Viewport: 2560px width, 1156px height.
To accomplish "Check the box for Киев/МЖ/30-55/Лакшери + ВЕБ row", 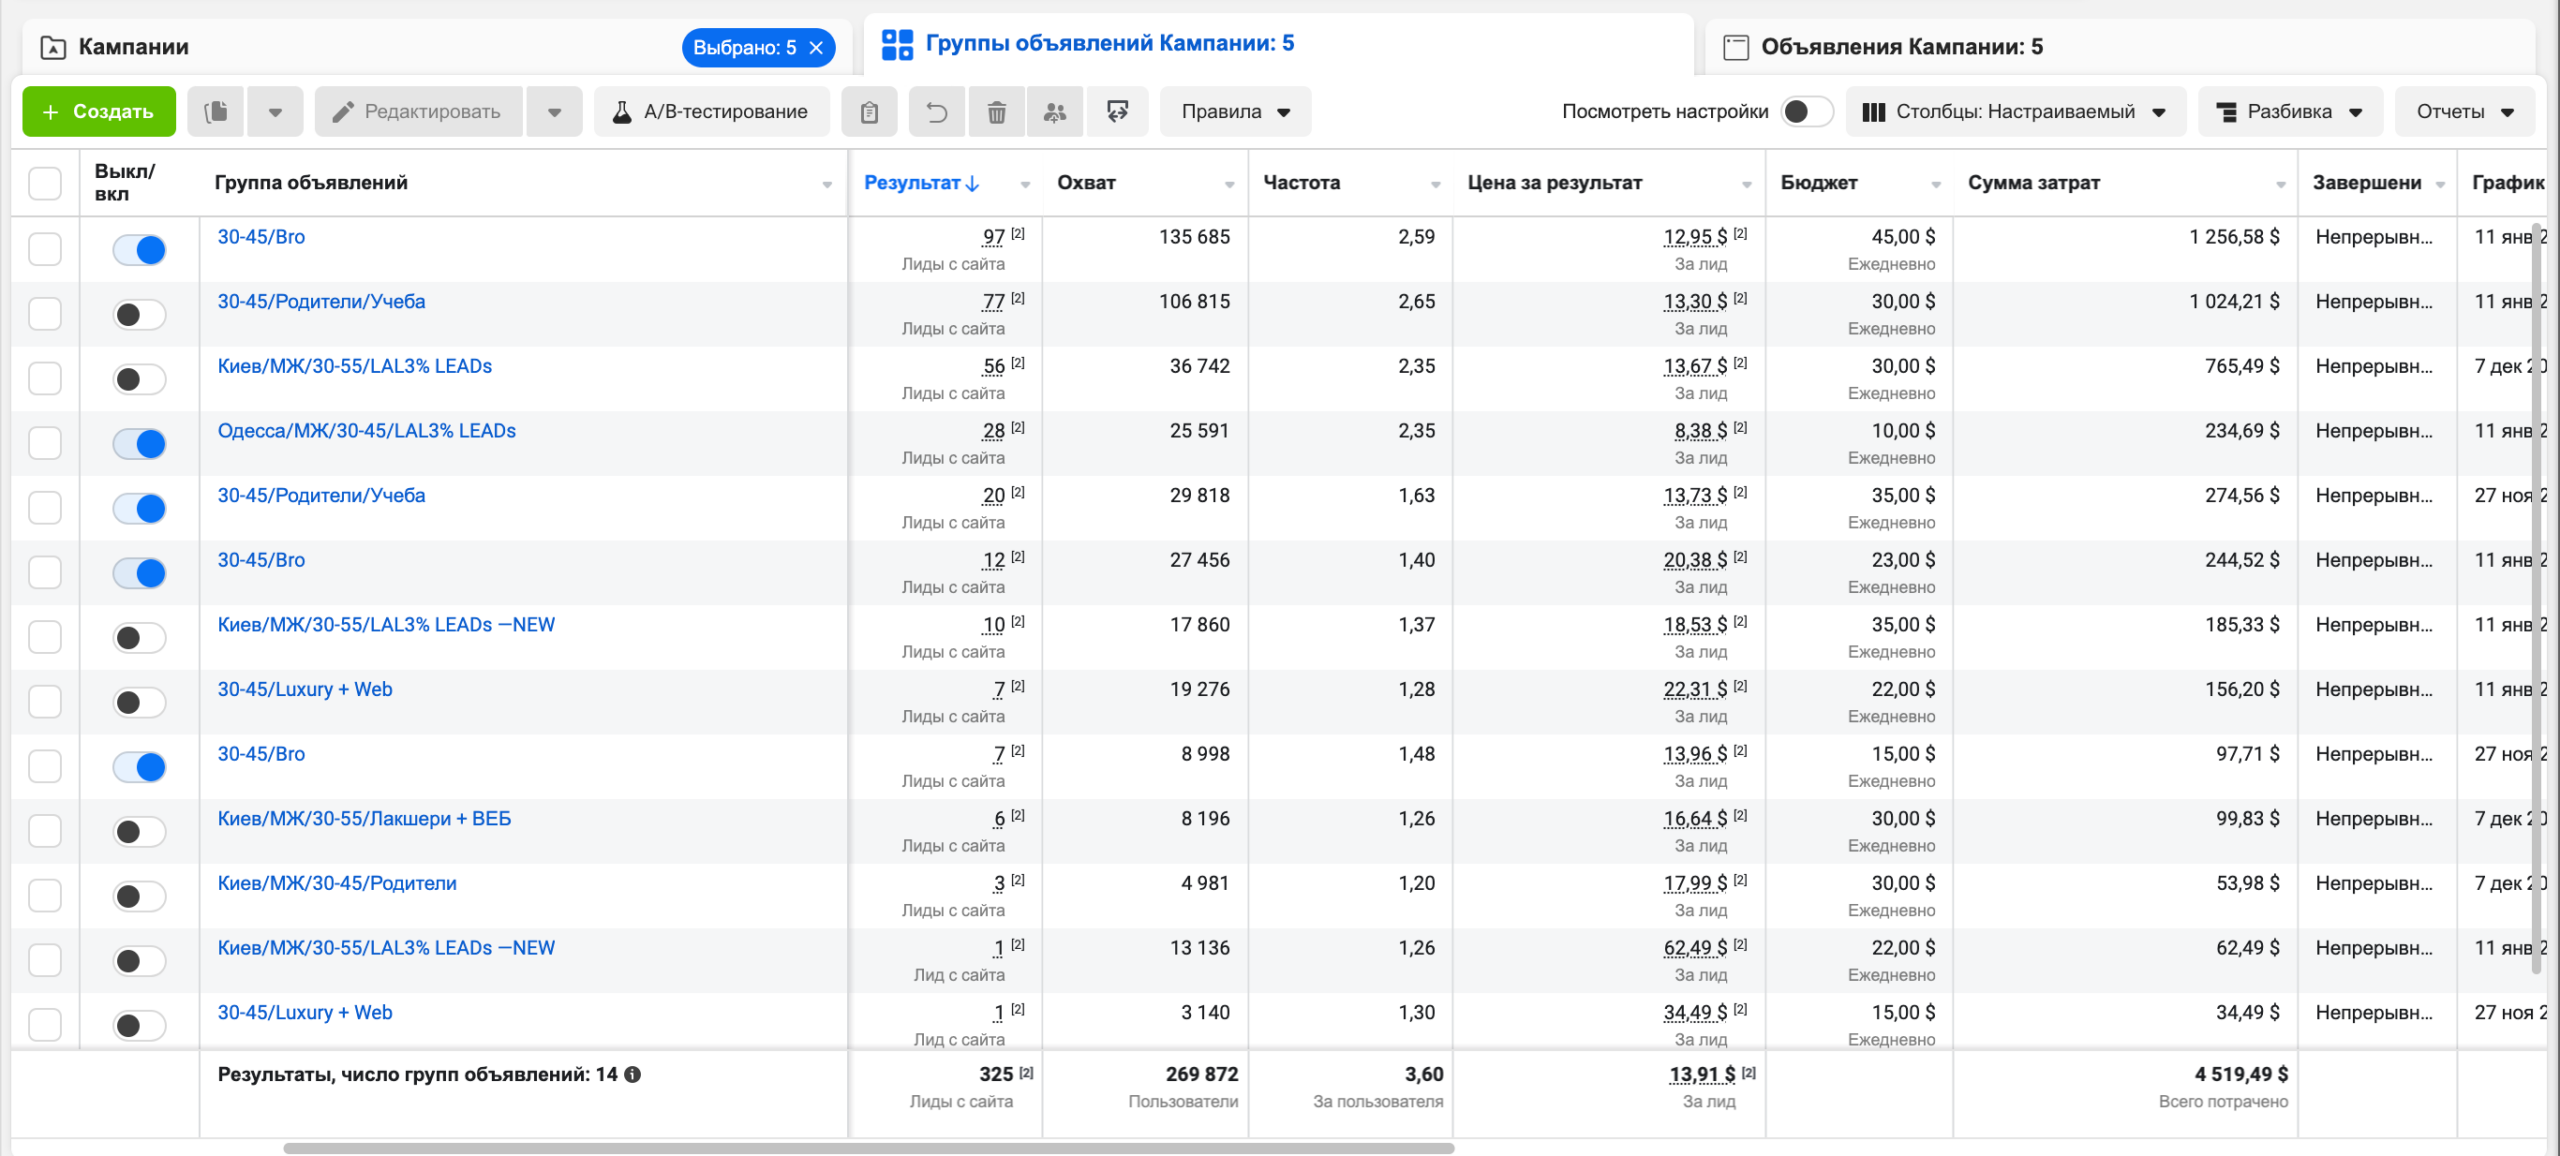I will 45,830.
